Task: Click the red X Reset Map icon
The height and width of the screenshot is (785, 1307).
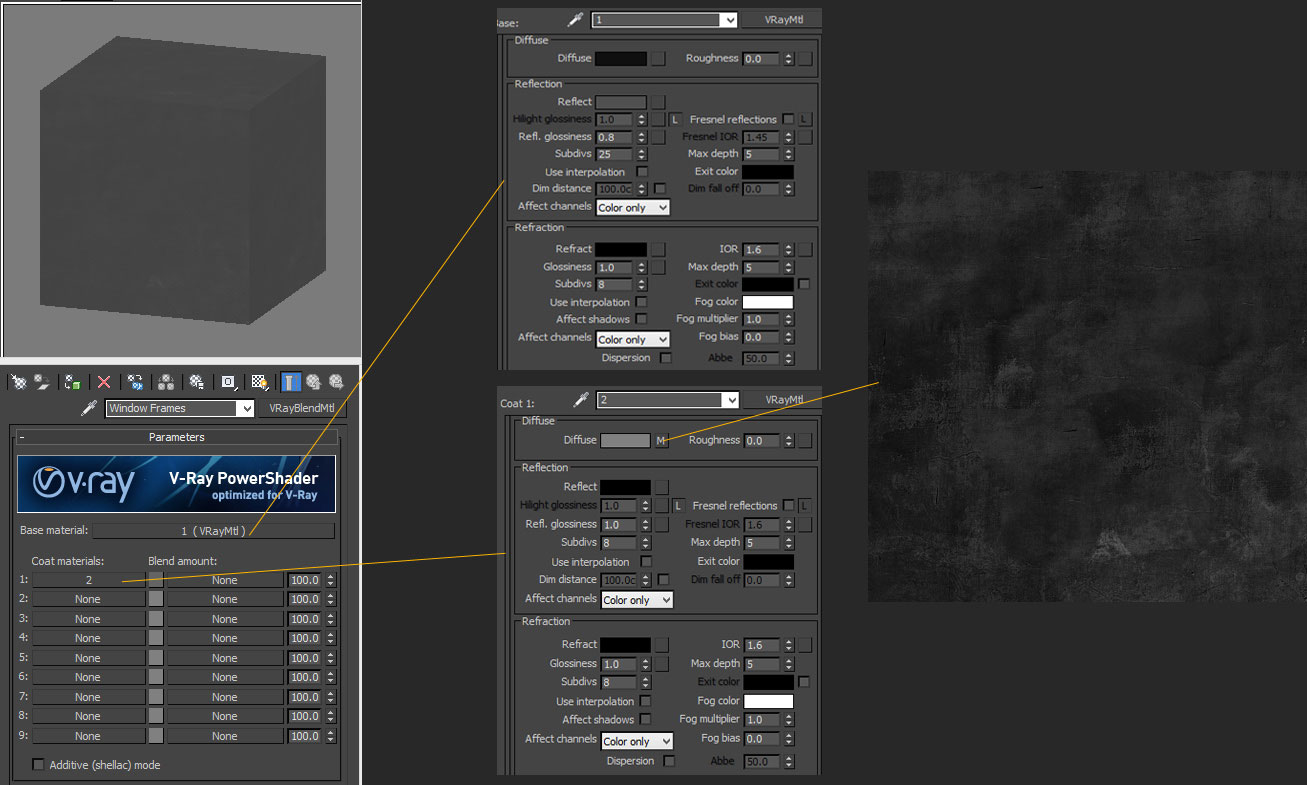Action: (x=104, y=382)
